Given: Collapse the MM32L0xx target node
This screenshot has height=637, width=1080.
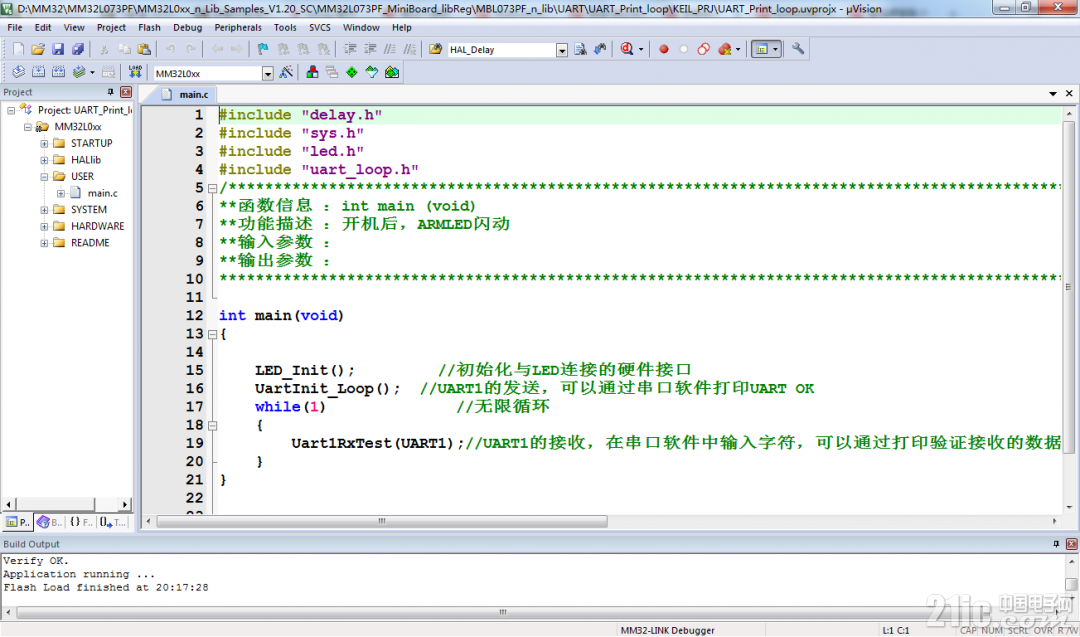Looking at the screenshot, I should click(28, 127).
